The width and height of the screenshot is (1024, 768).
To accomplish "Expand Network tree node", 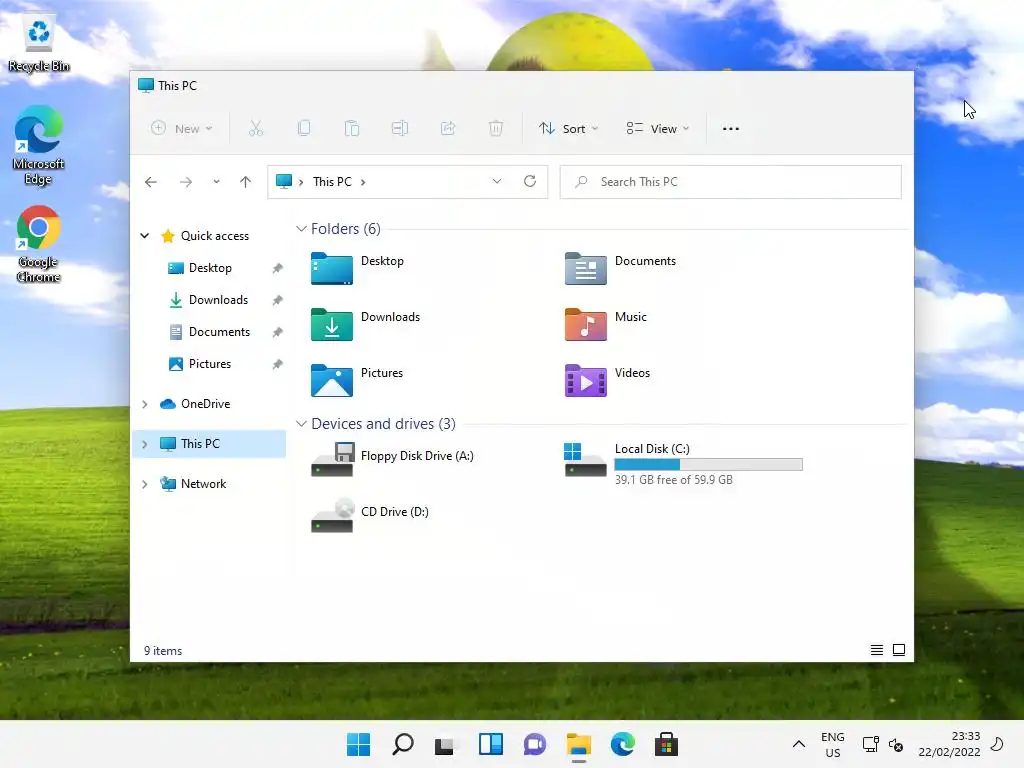I will (x=144, y=484).
